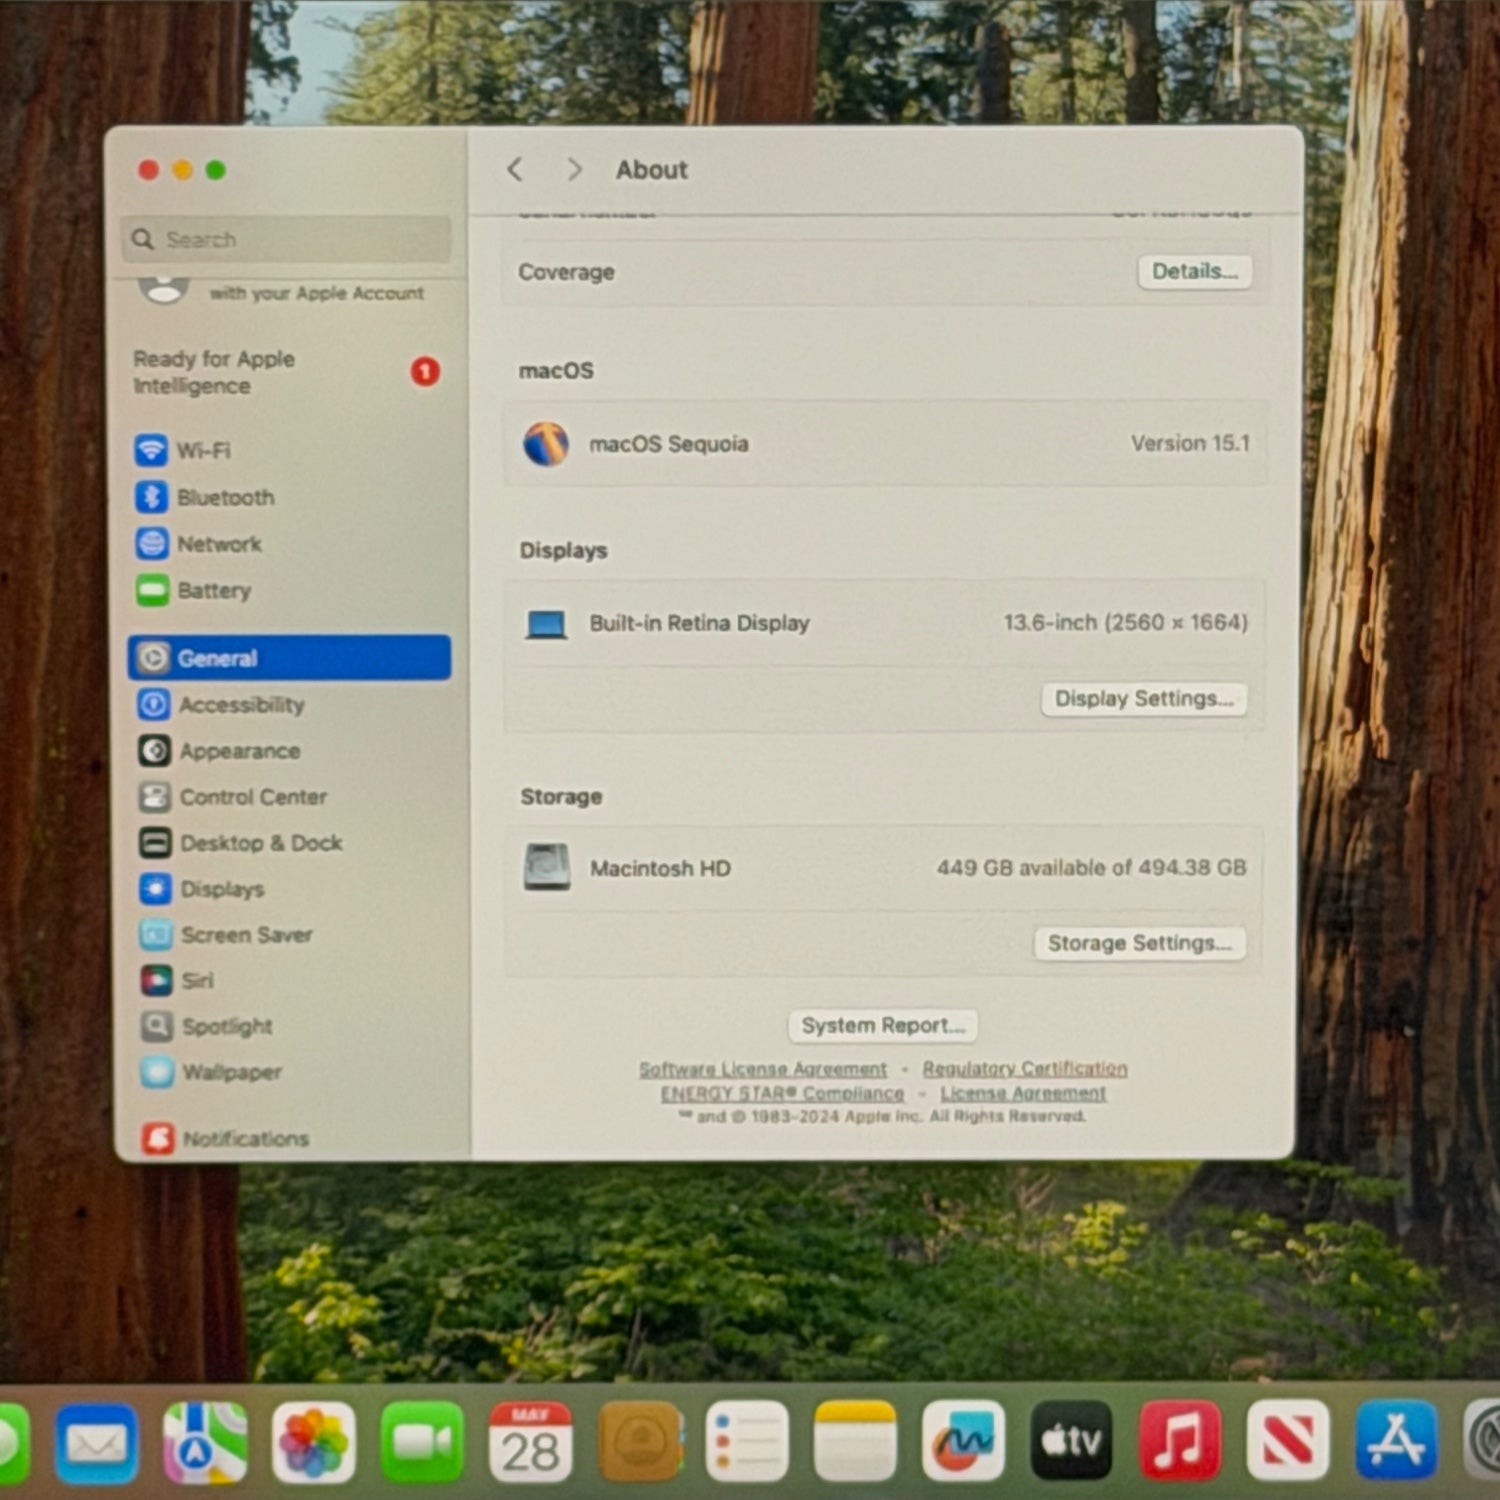The image size is (1500, 1500).
Task: Open Ready for Apple Intelligence notice
Action: [x=287, y=372]
